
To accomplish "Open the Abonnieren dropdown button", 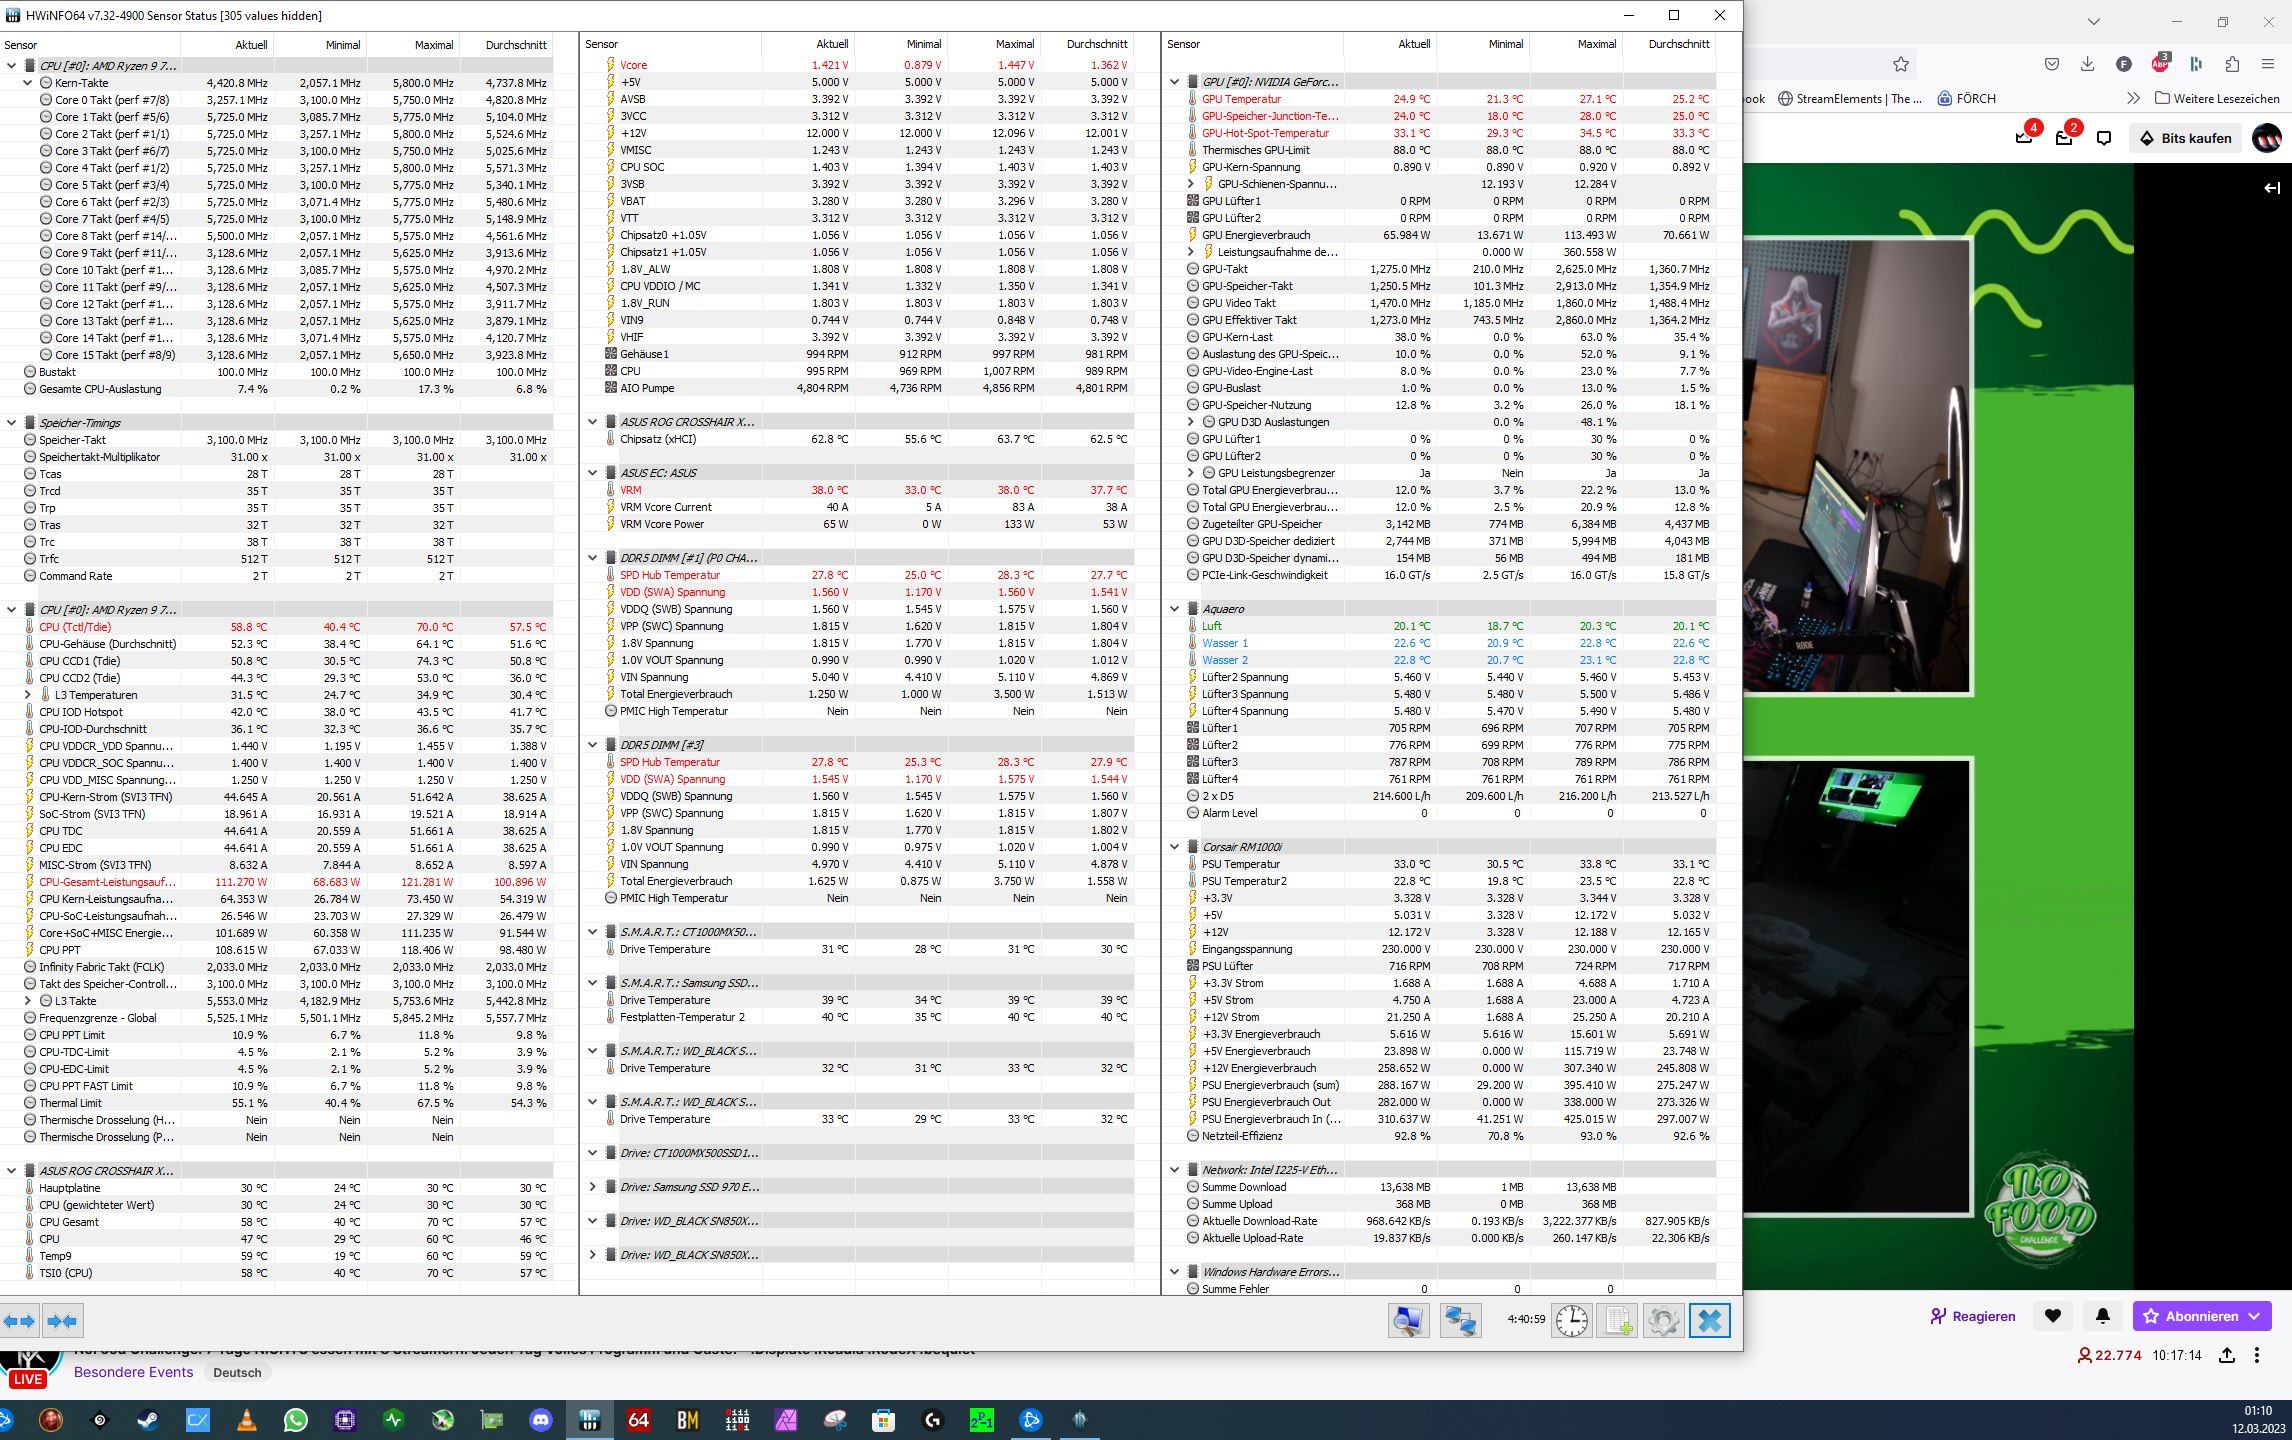I will pyautogui.click(x=2201, y=1316).
